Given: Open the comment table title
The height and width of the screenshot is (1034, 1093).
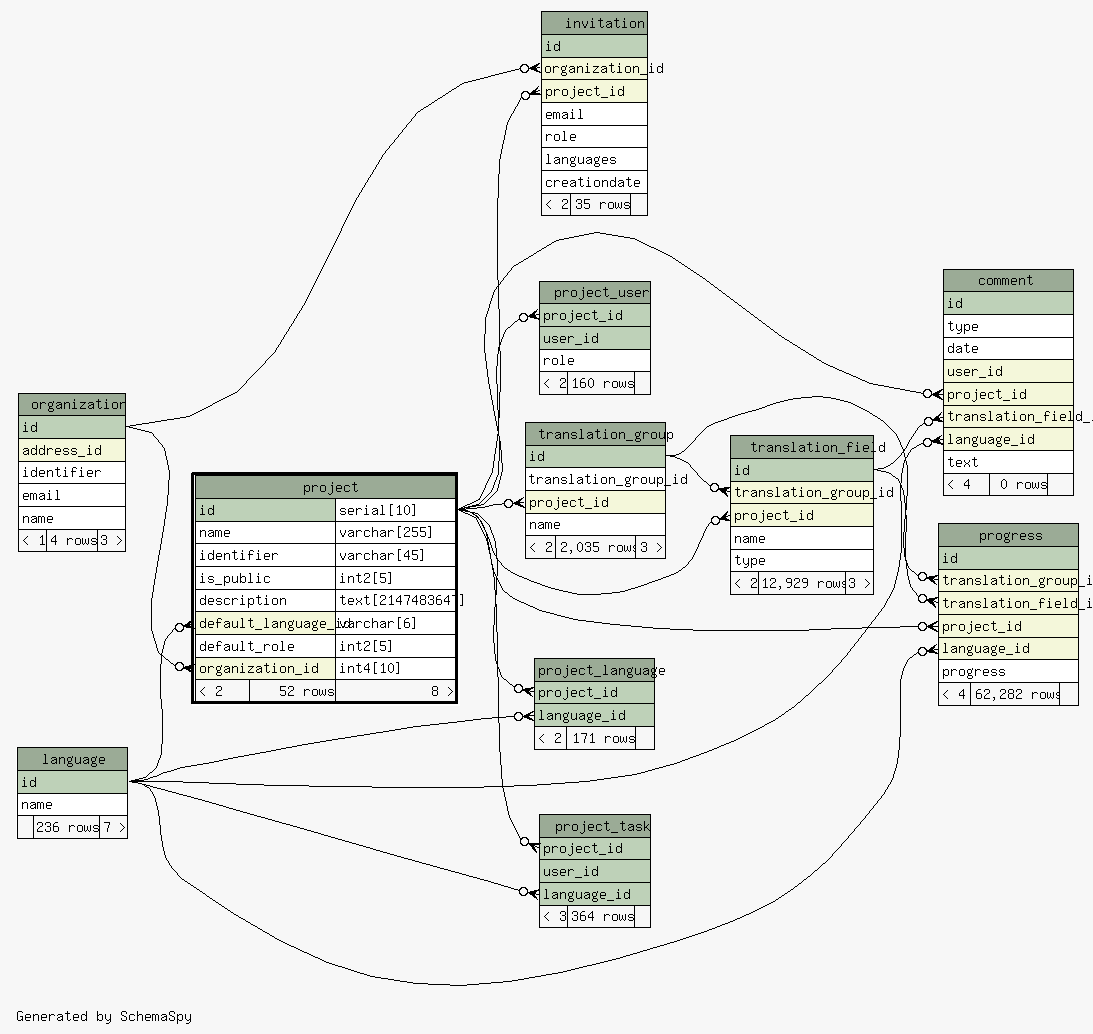Looking at the screenshot, I should 1007,280.
